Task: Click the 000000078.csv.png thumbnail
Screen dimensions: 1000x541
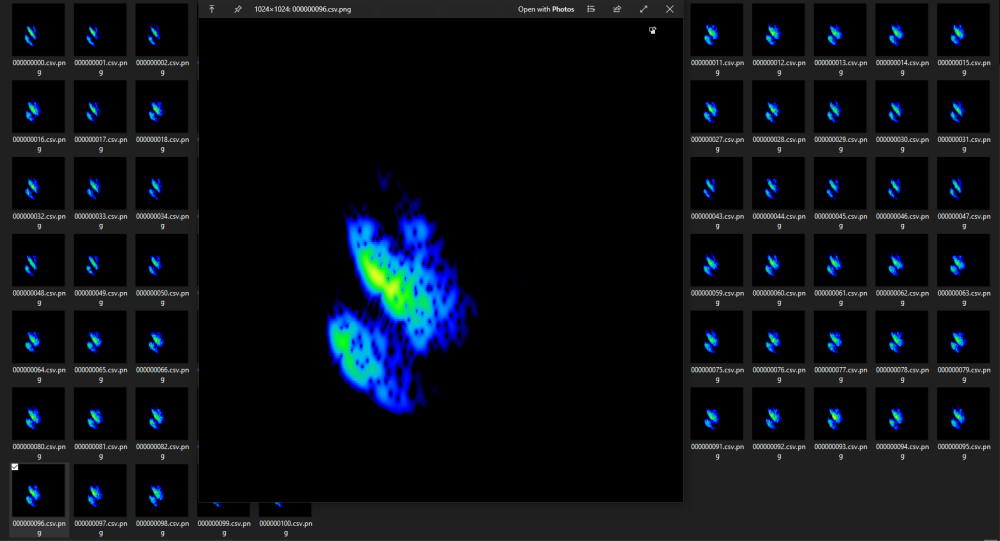Action: point(902,337)
